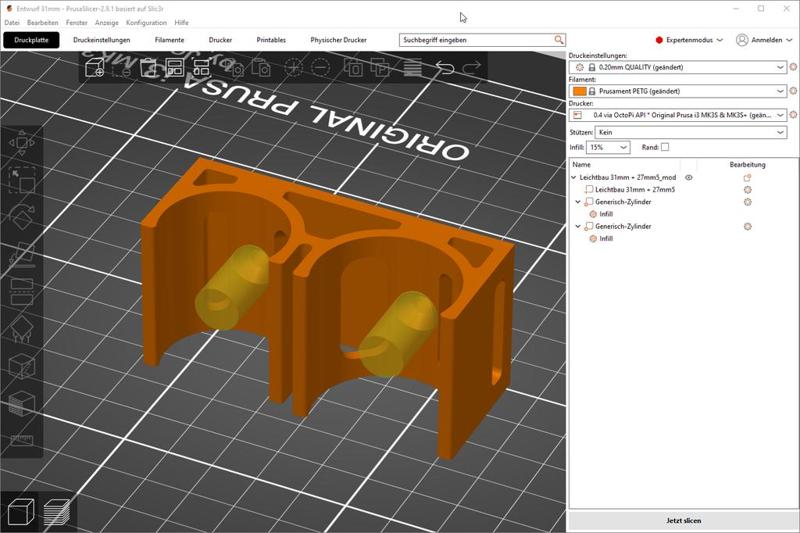
Task: Select the plain cube tool in left toolbar
Action: [x=21, y=366]
